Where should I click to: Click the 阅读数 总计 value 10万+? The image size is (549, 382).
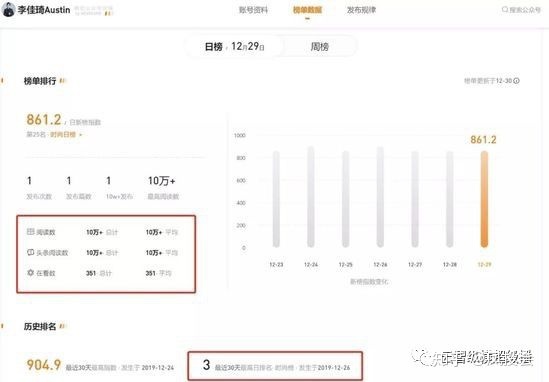pyautogui.click(x=95, y=232)
